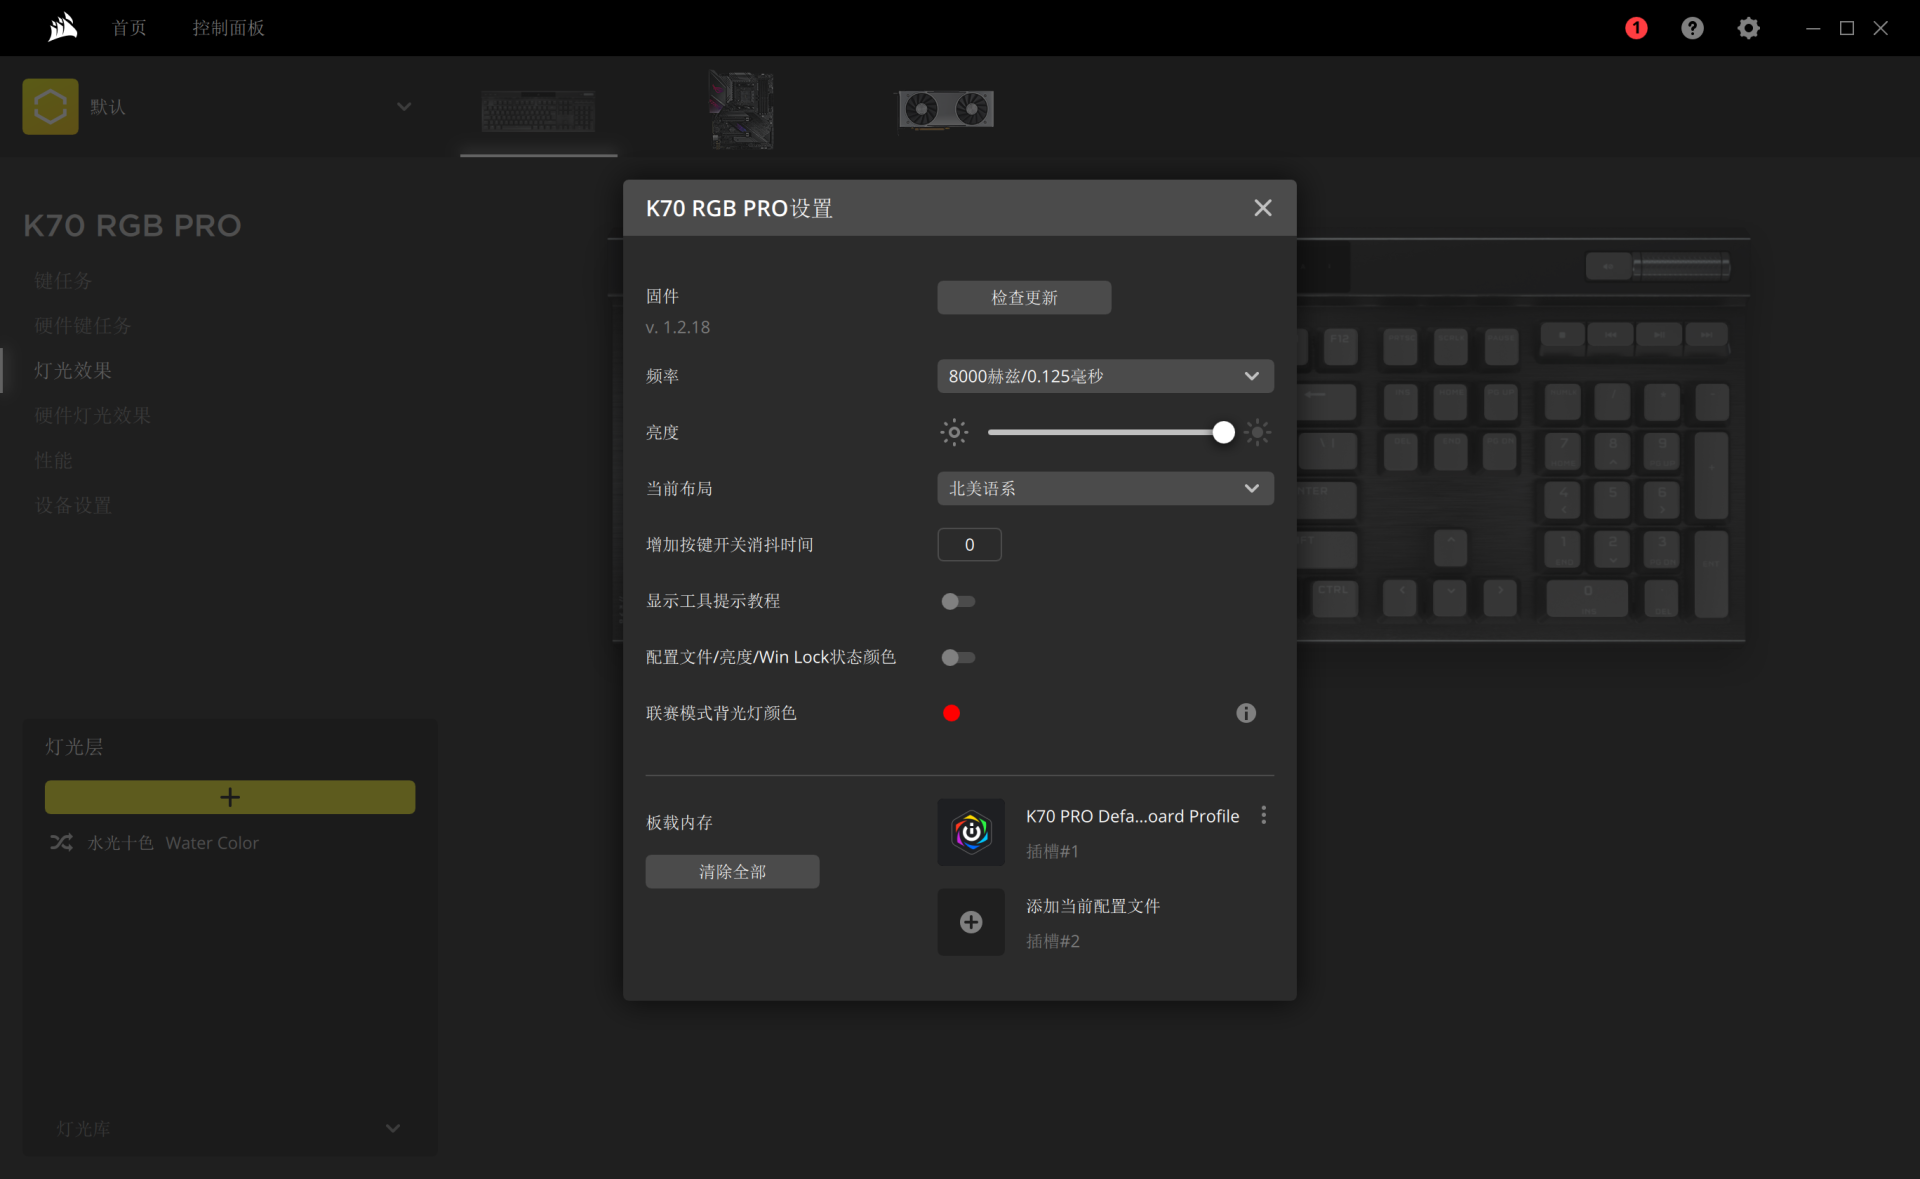1920x1179 pixels.
Task: Expand the 灯光库 lighting library
Action: [x=391, y=1128]
